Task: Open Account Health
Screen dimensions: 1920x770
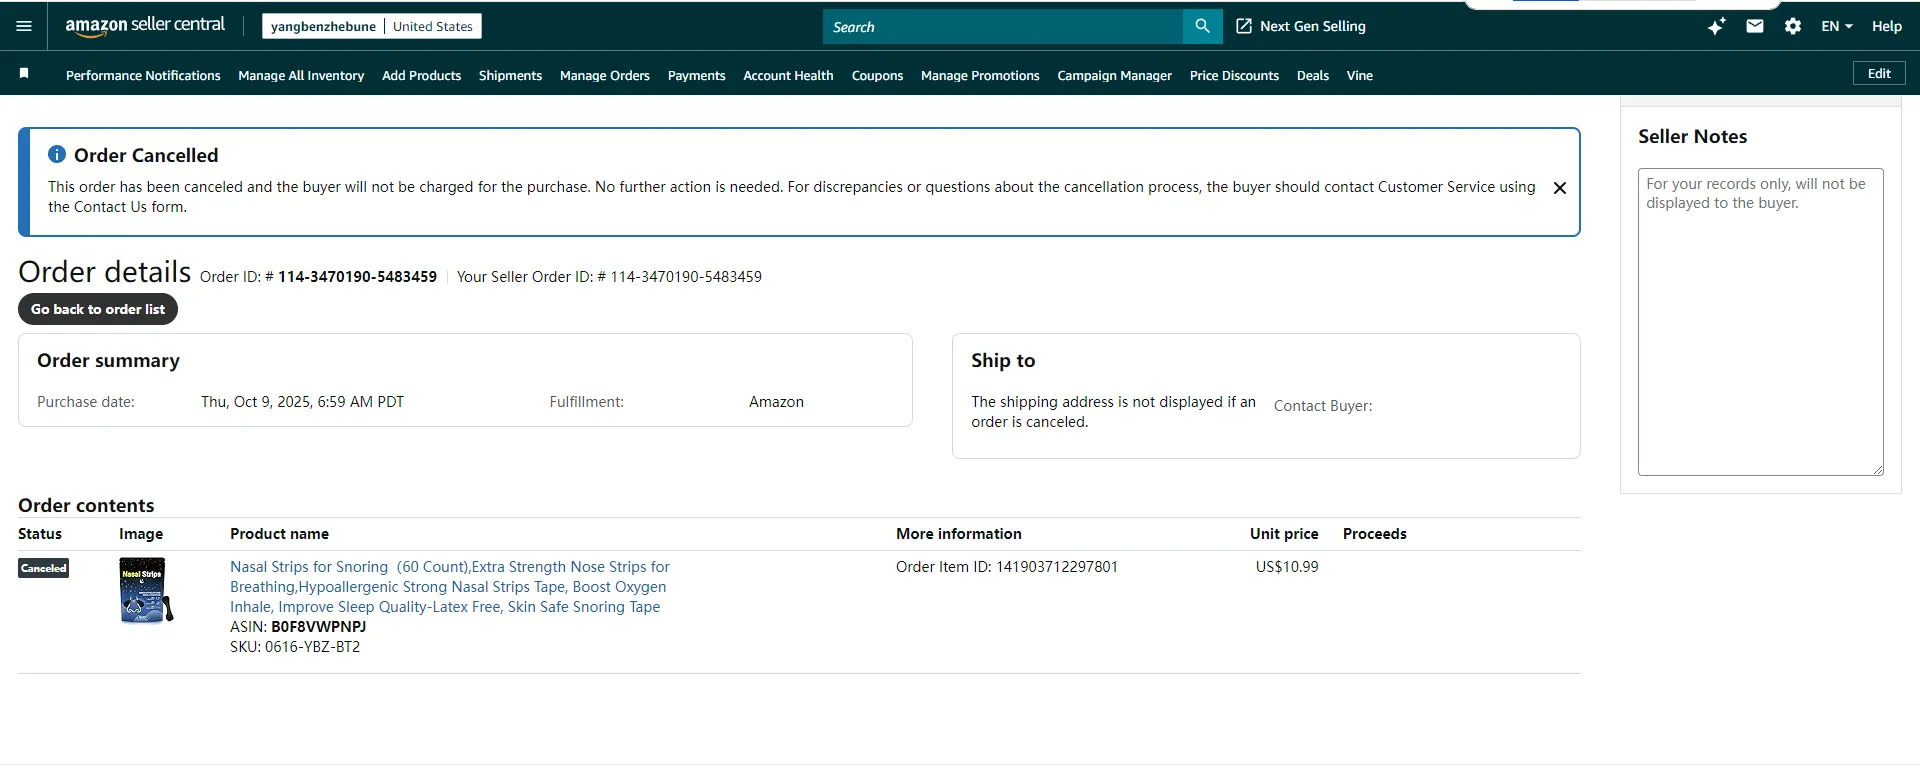Action: tap(788, 75)
